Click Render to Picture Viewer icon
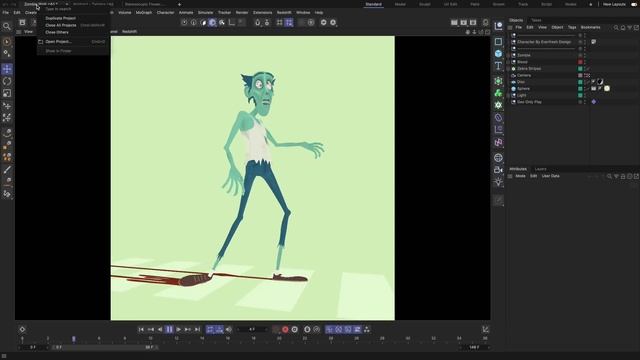Screen dimensions: 640x360 pos(464,22)
